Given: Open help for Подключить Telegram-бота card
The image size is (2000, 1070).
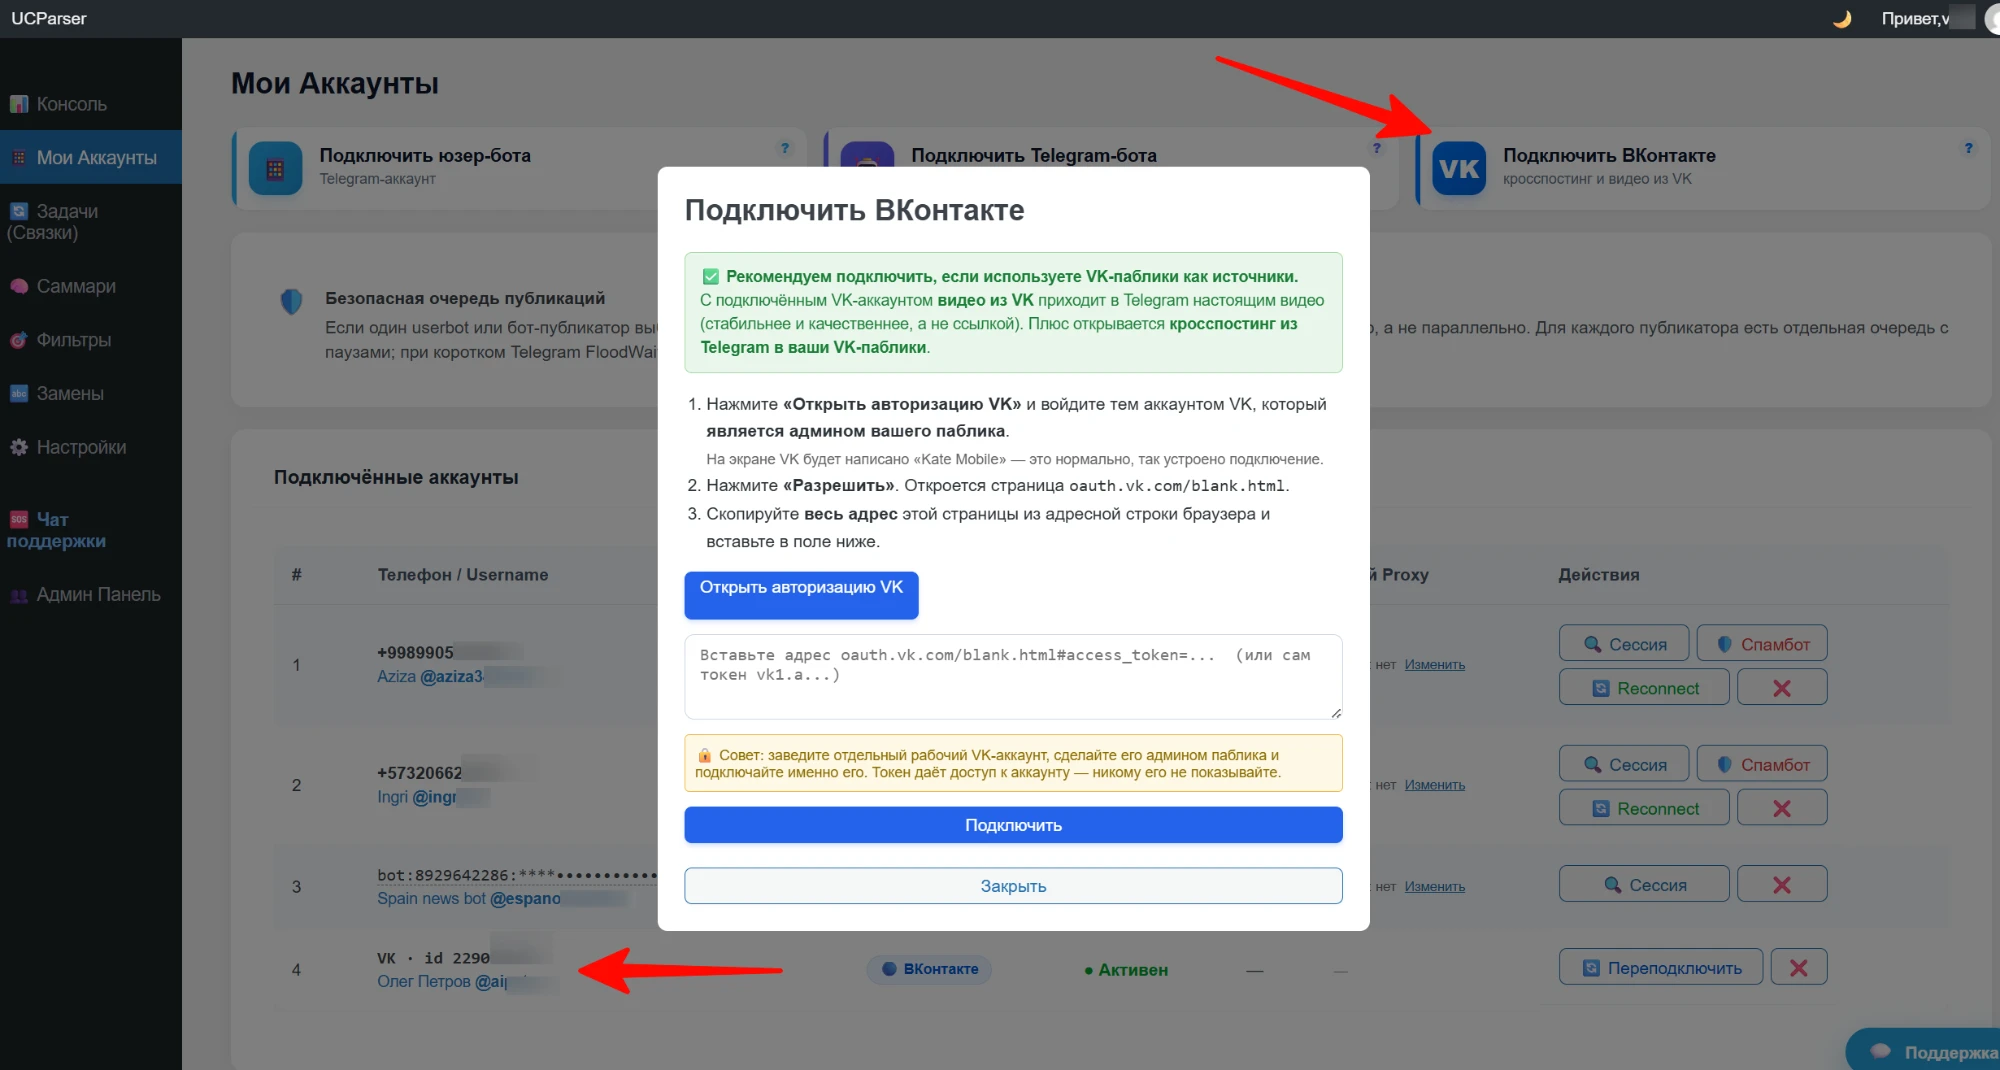Looking at the screenshot, I should 1377,148.
